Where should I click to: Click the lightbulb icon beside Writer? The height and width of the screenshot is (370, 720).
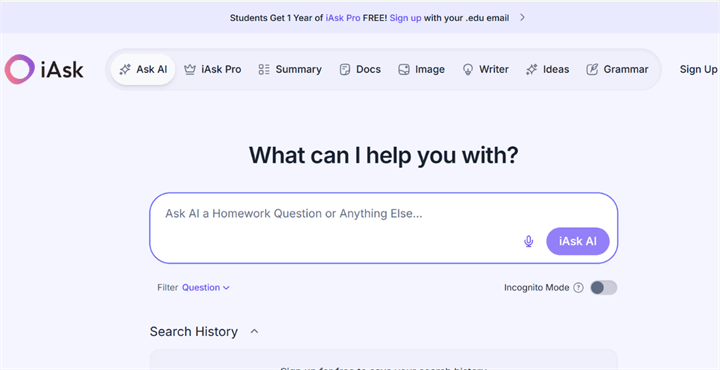467,70
